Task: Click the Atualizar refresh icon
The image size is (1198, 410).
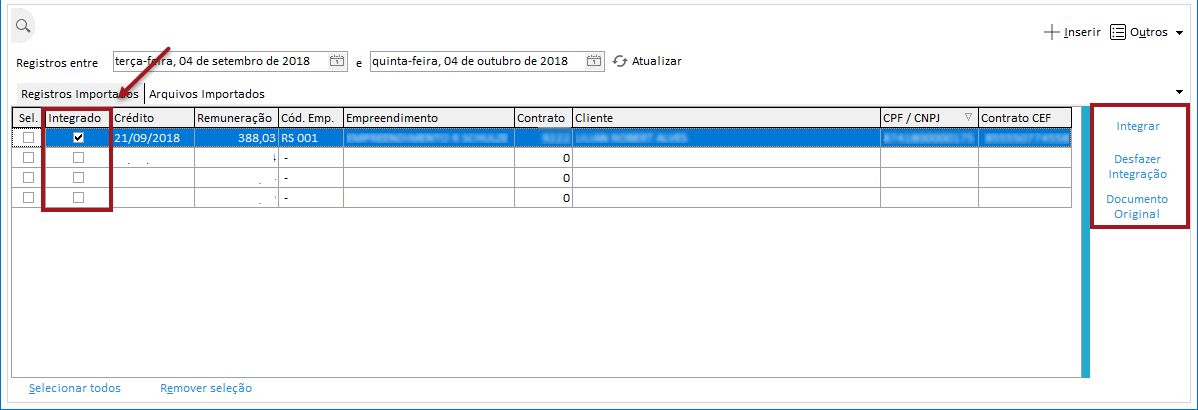Action: tap(620, 61)
